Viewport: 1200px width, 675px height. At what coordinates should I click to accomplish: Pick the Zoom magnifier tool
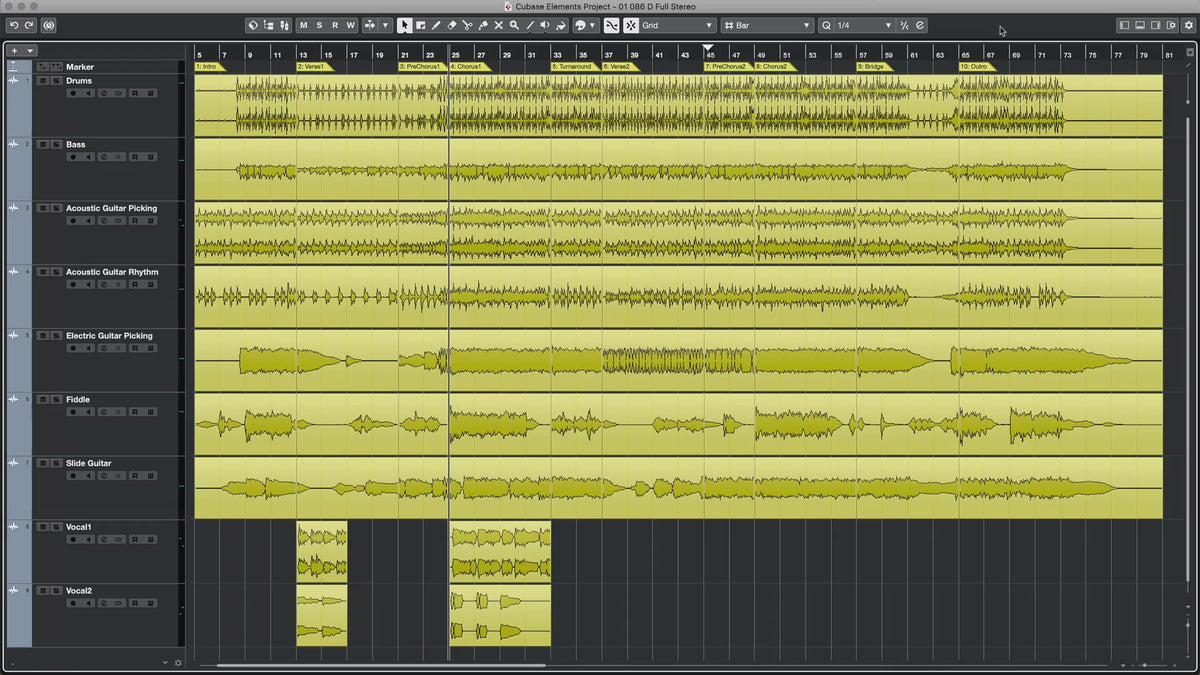[514, 25]
